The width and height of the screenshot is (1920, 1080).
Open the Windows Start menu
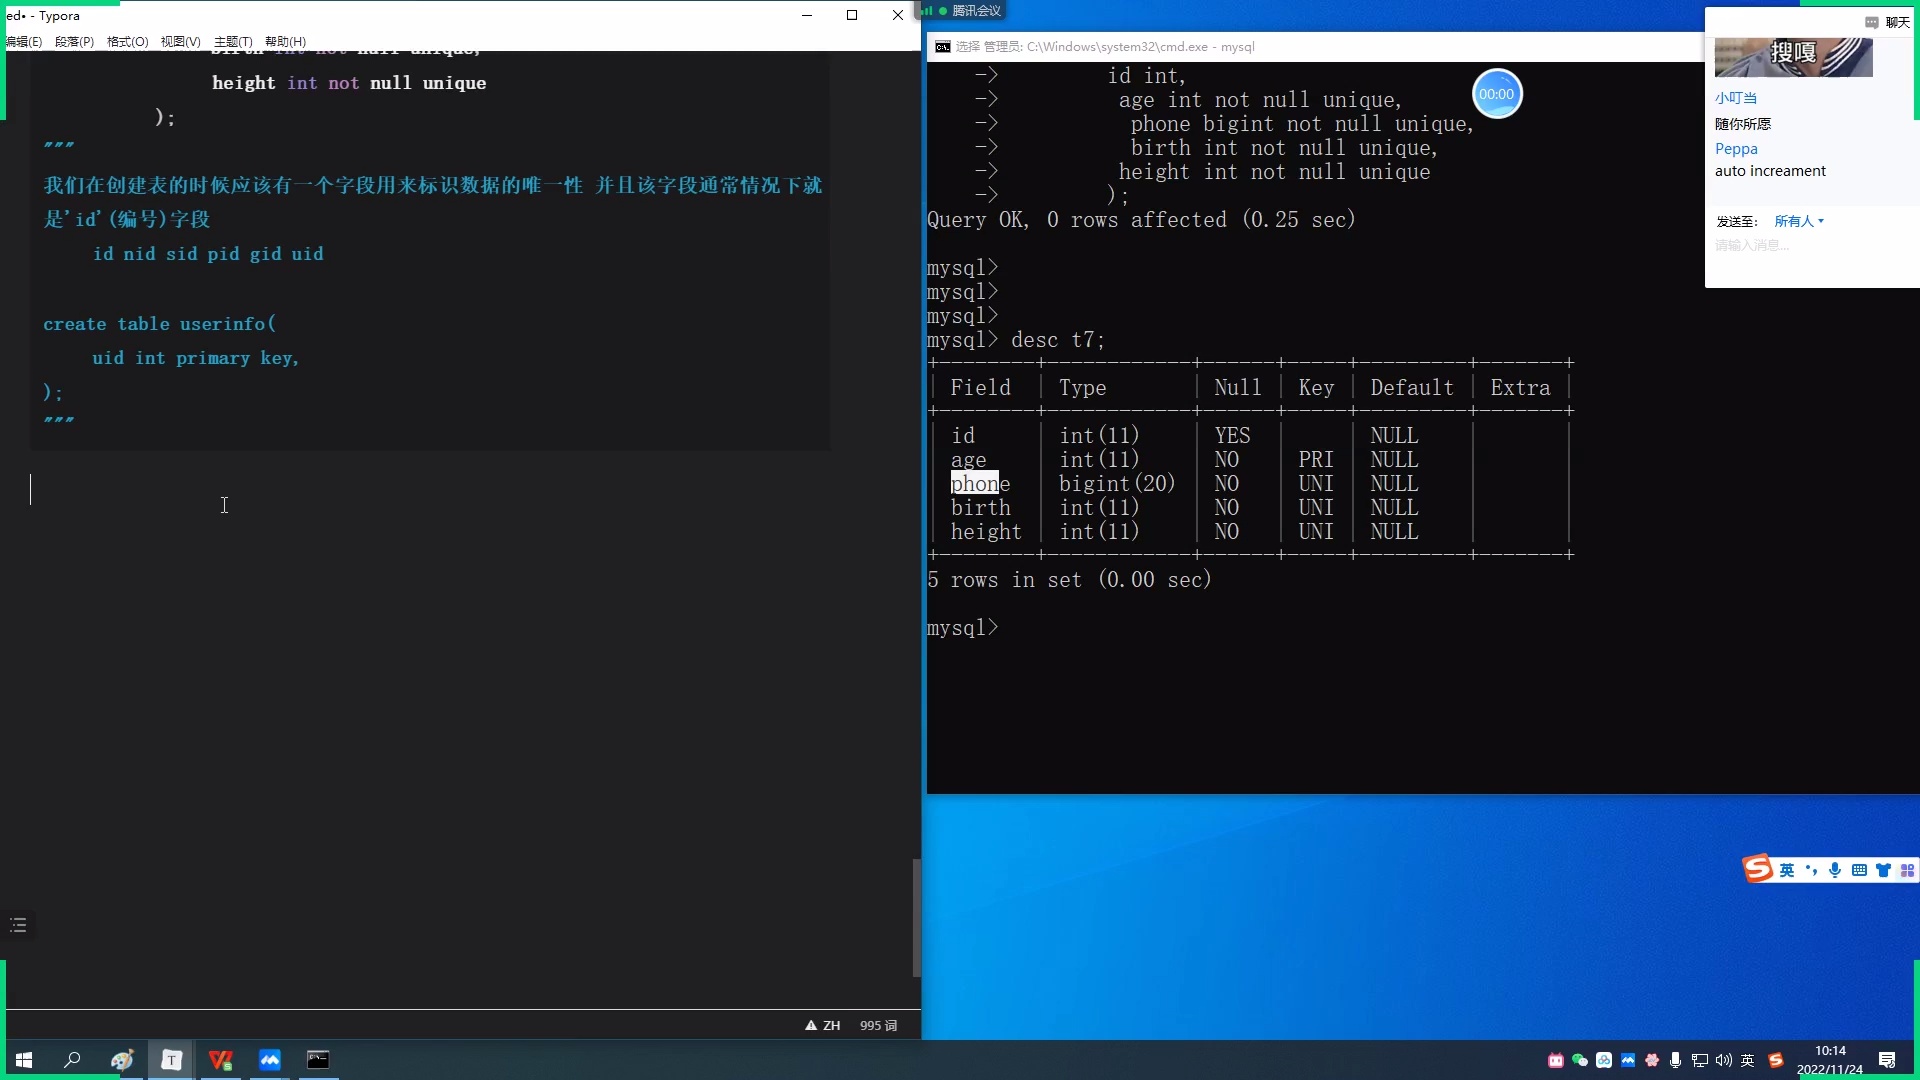[24, 1060]
